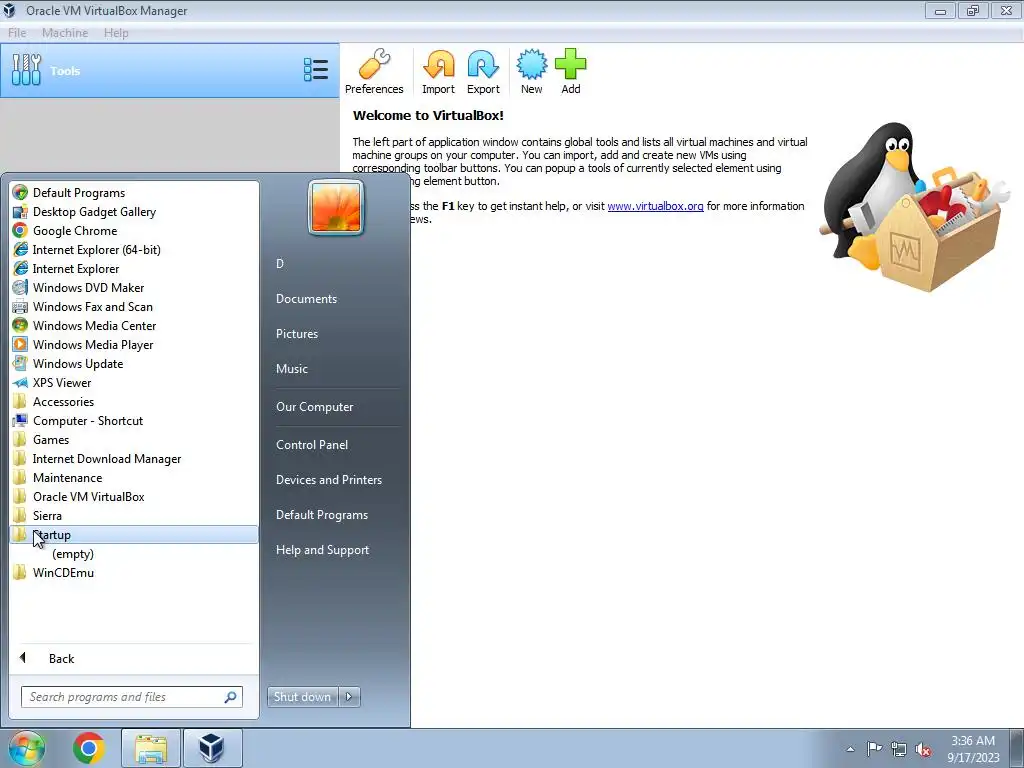1024x768 pixels.
Task: Click the Shut down button
Action: (303, 697)
